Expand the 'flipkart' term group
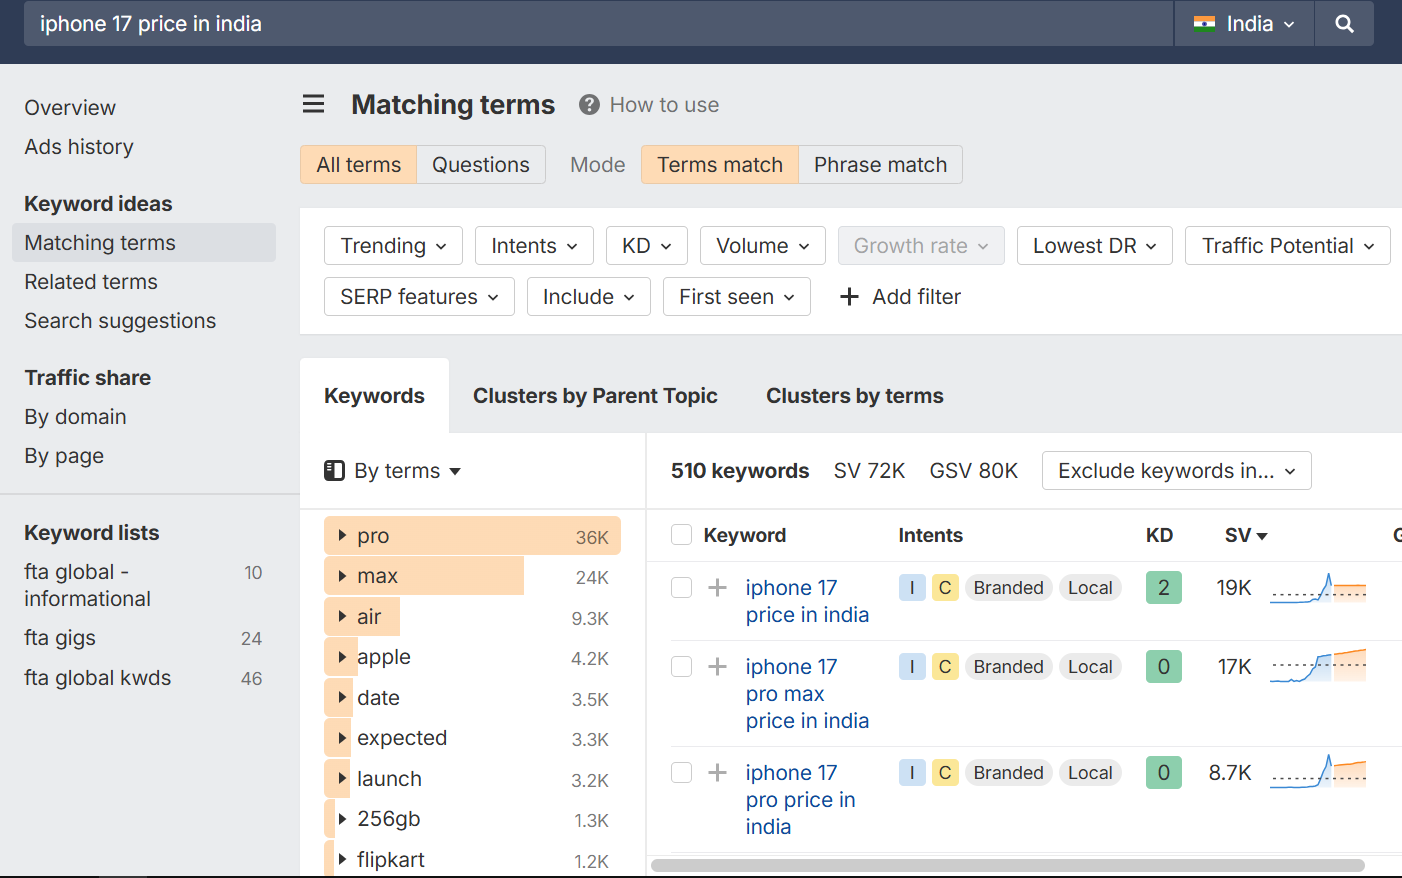Image resolution: width=1402 pixels, height=878 pixels. [x=342, y=860]
